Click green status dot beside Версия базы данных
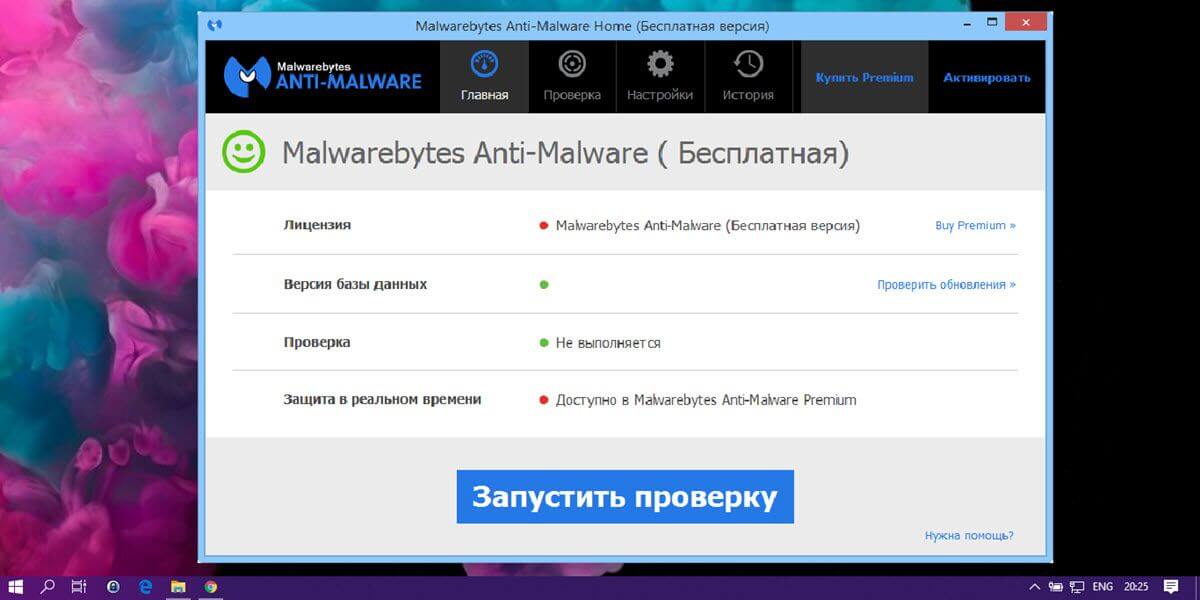 [x=544, y=284]
